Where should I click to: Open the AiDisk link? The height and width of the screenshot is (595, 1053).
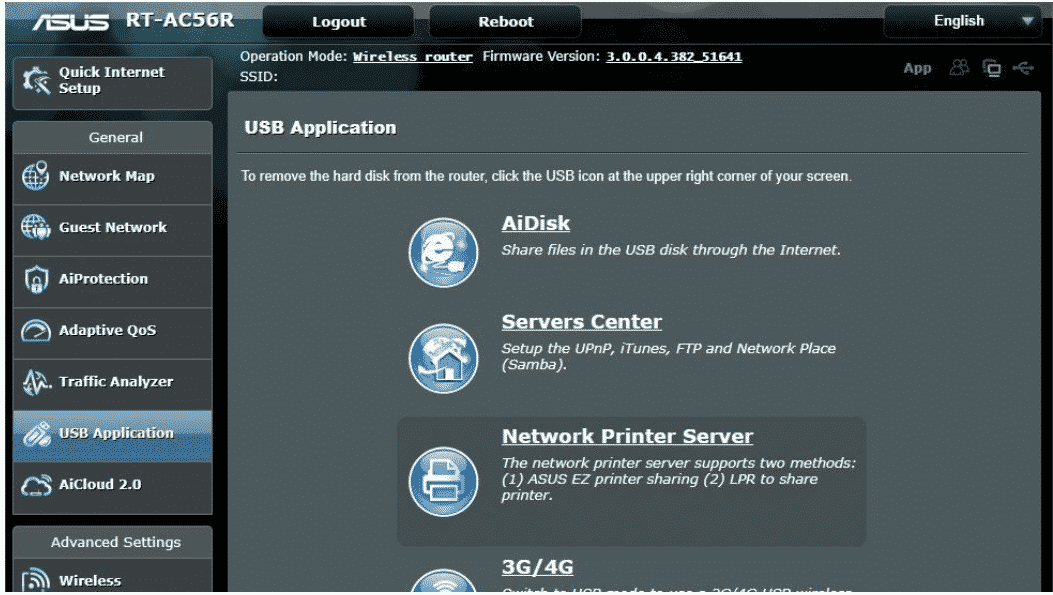pos(536,224)
